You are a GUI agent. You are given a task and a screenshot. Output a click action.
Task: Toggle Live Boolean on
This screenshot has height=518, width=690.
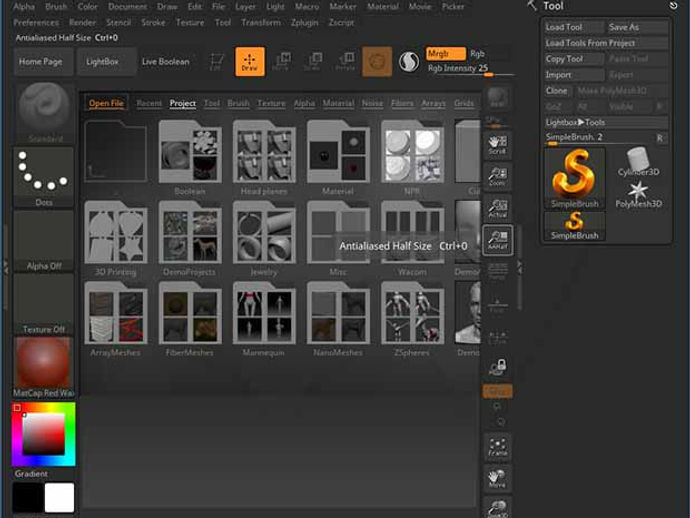coord(165,62)
